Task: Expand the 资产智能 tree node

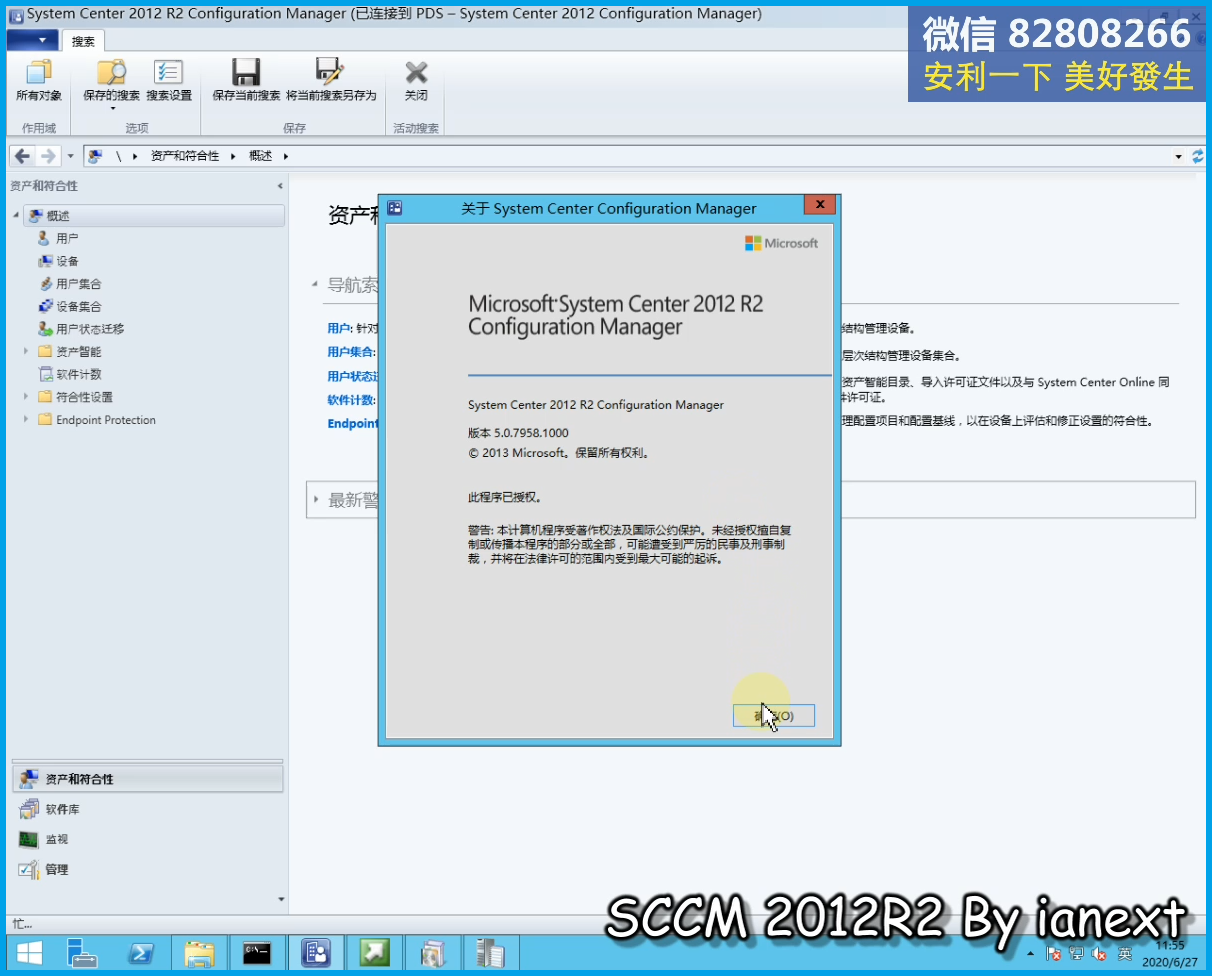Action: [x=26, y=351]
